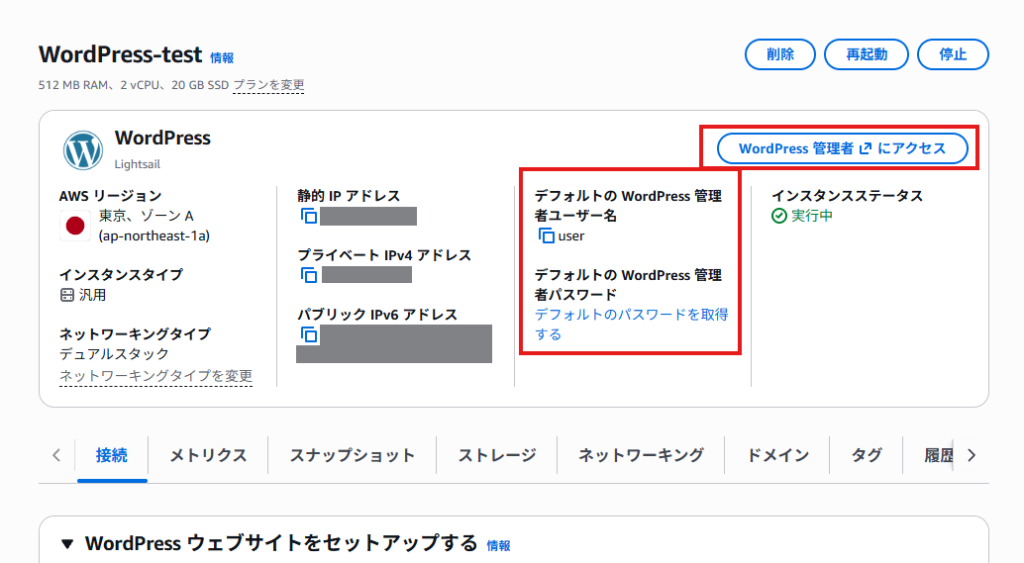1024x563 pixels.
Task: Copy the default WordPress admin username
Action: pos(546,236)
